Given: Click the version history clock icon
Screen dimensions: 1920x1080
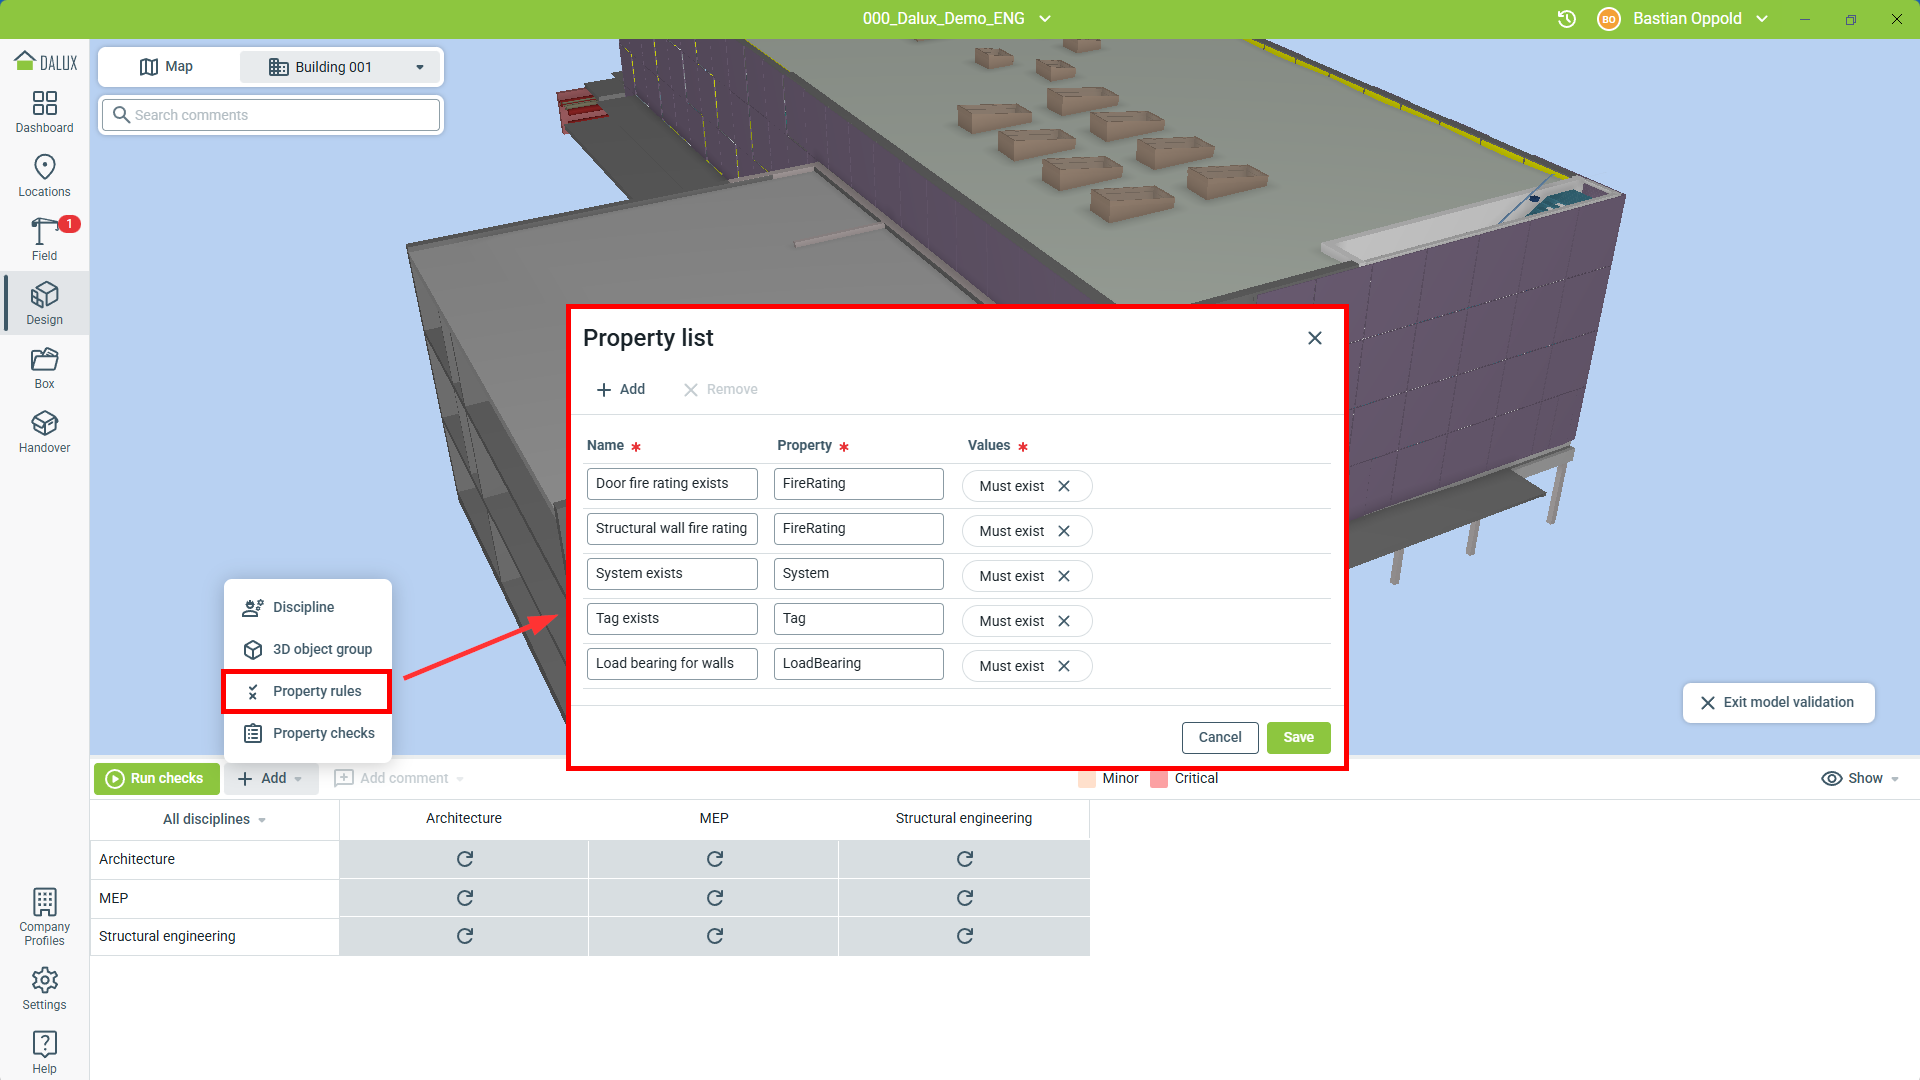Looking at the screenshot, I should coord(1567,19).
